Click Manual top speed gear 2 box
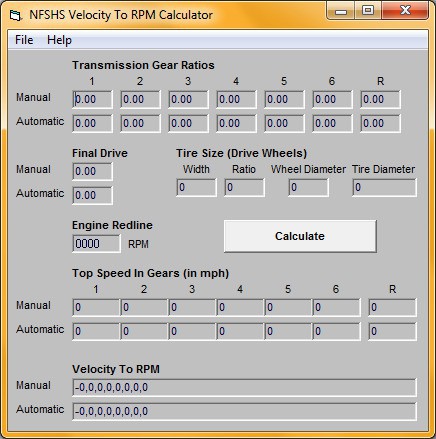The image size is (436, 439). pos(144,307)
